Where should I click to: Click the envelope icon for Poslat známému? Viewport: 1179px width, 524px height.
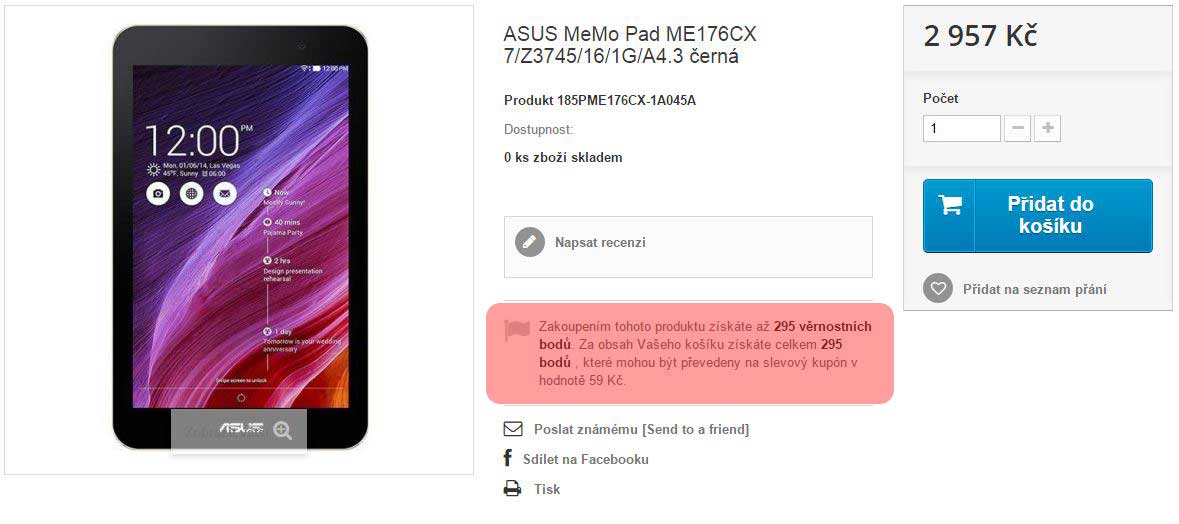513,429
